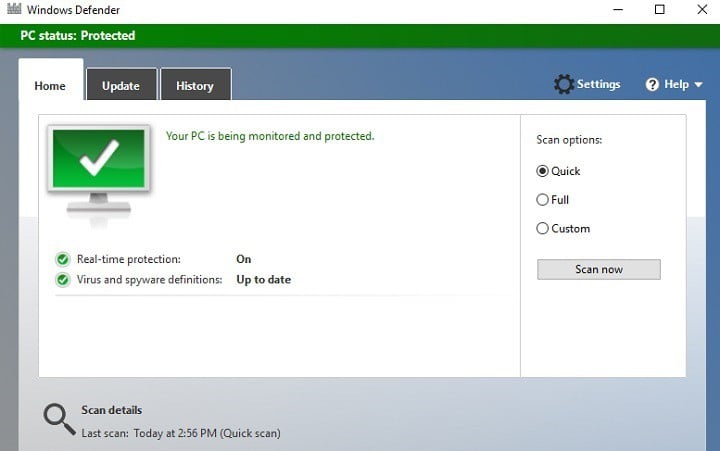Image resolution: width=720 pixels, height=451 pixels.
Task: Minimize the Windows Defender window
Action: point(618,9)
